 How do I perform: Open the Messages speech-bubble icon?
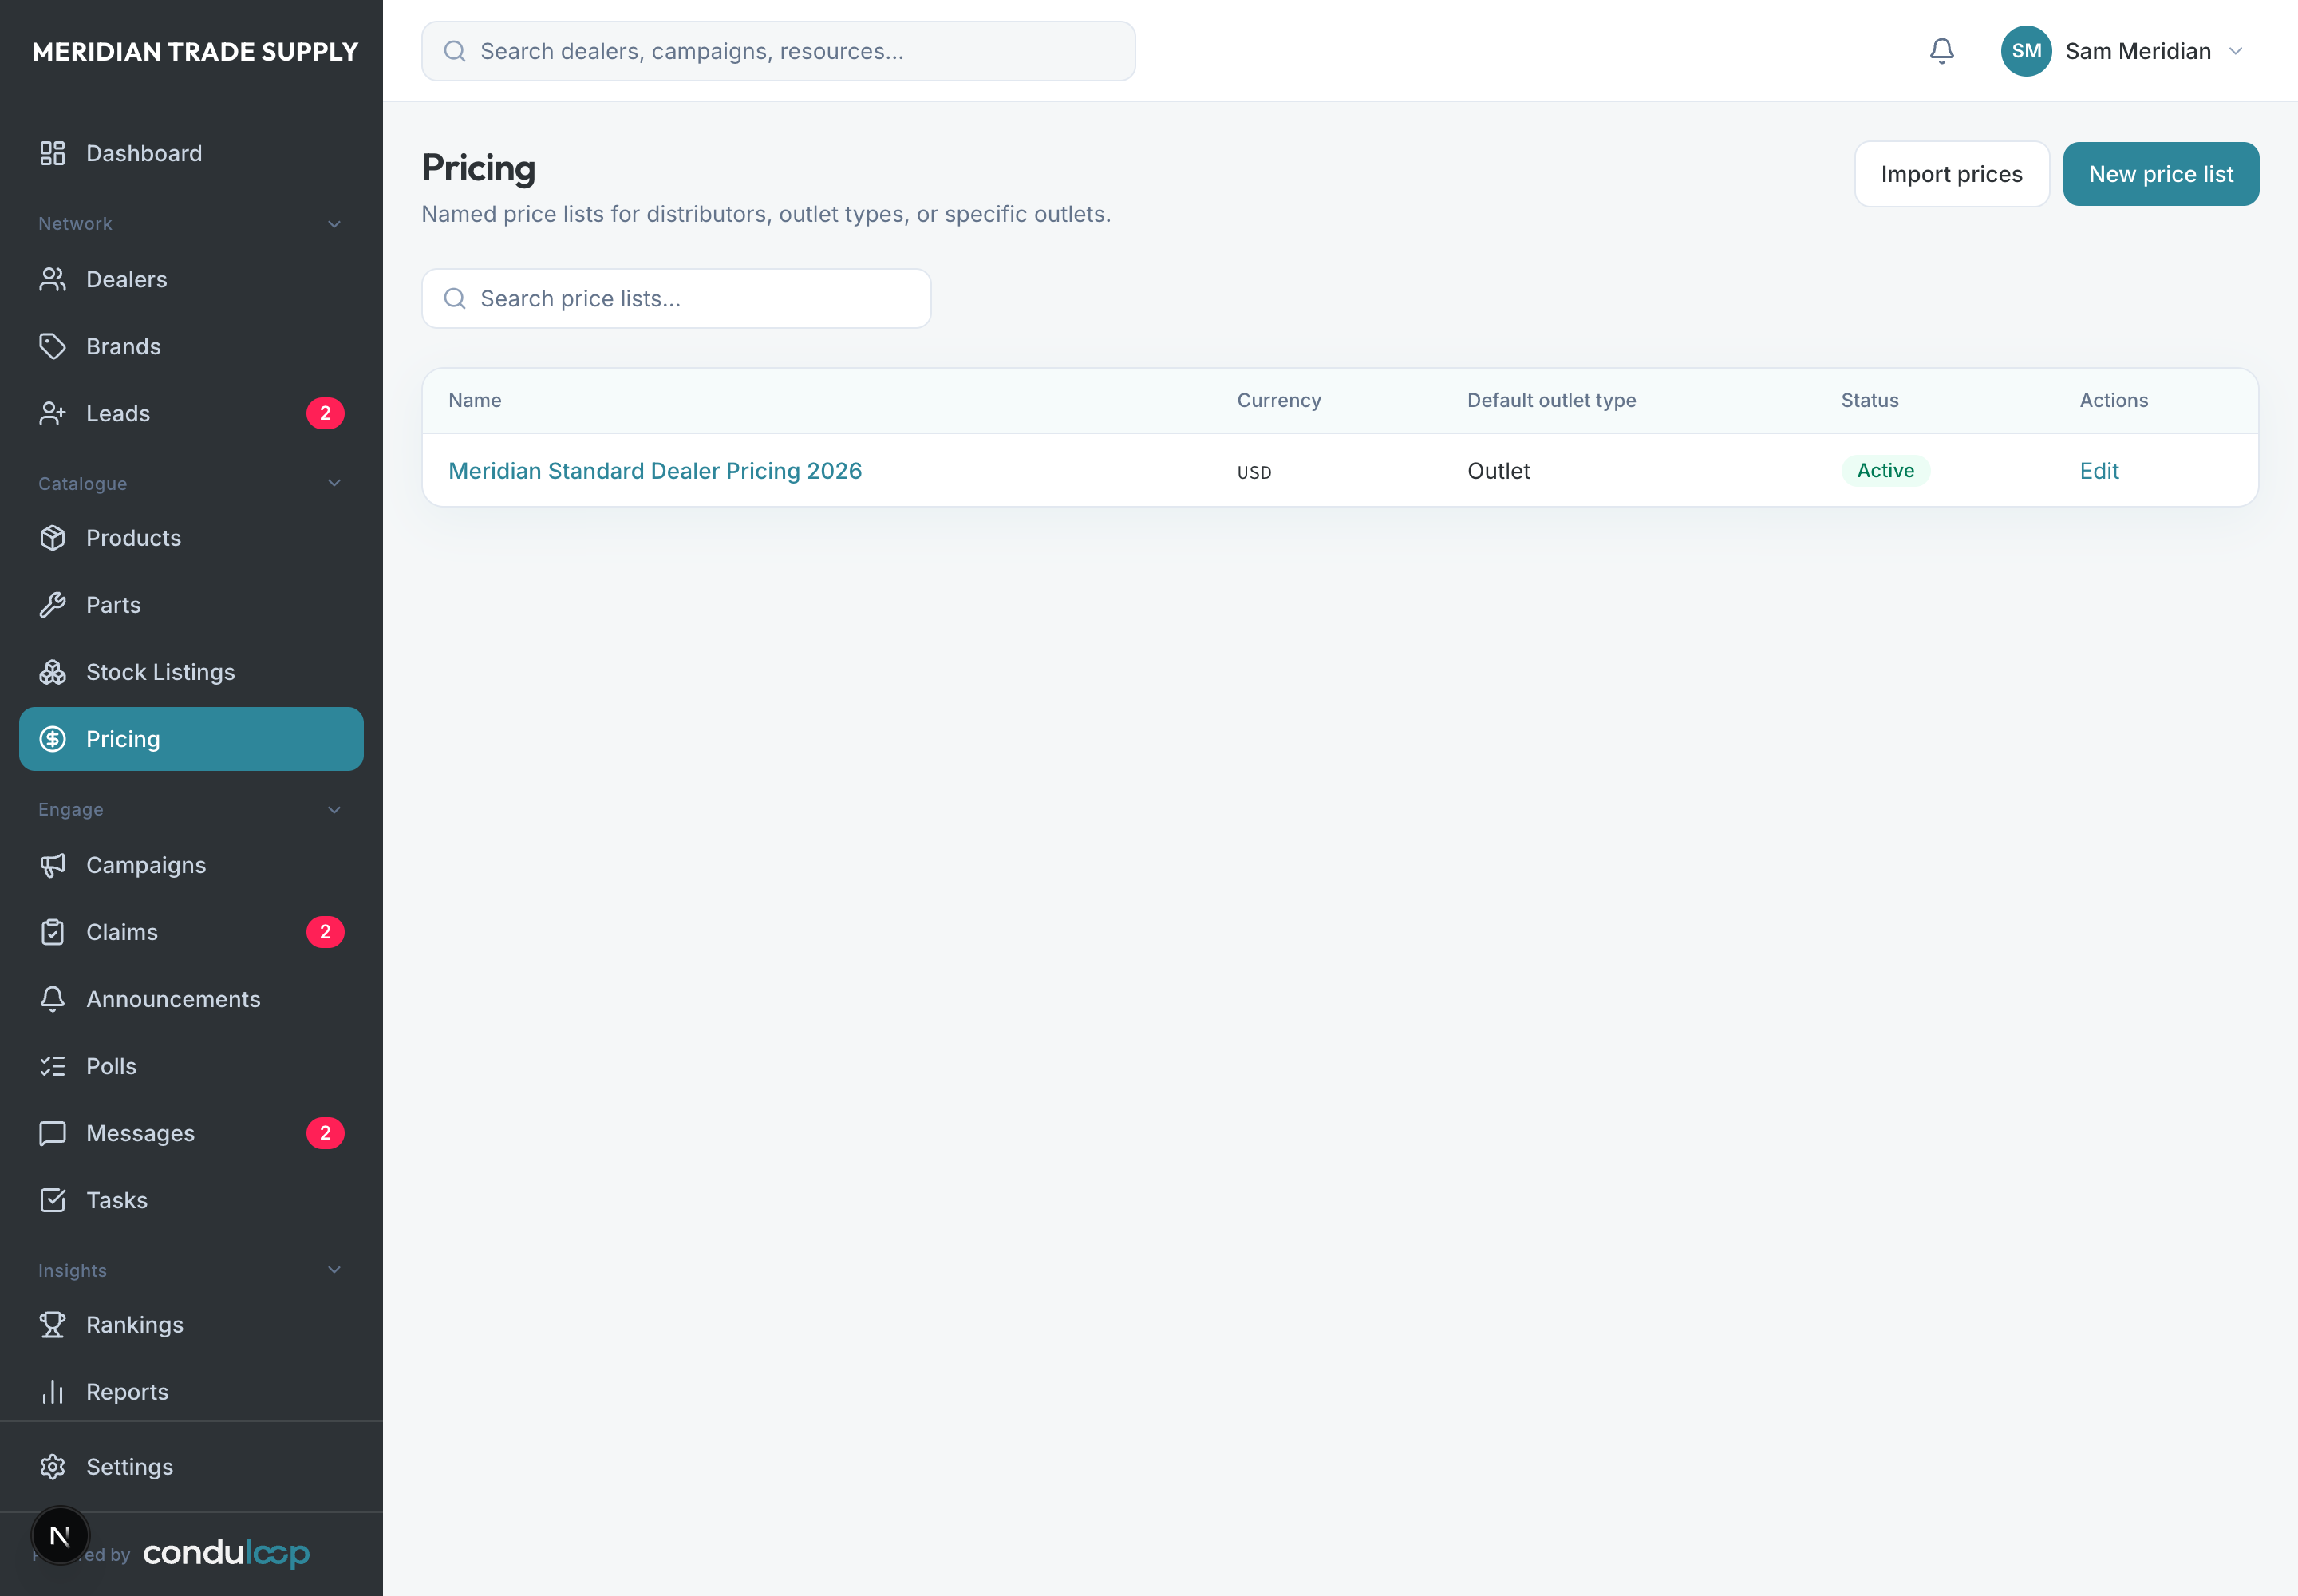[x=52, y=1133]
